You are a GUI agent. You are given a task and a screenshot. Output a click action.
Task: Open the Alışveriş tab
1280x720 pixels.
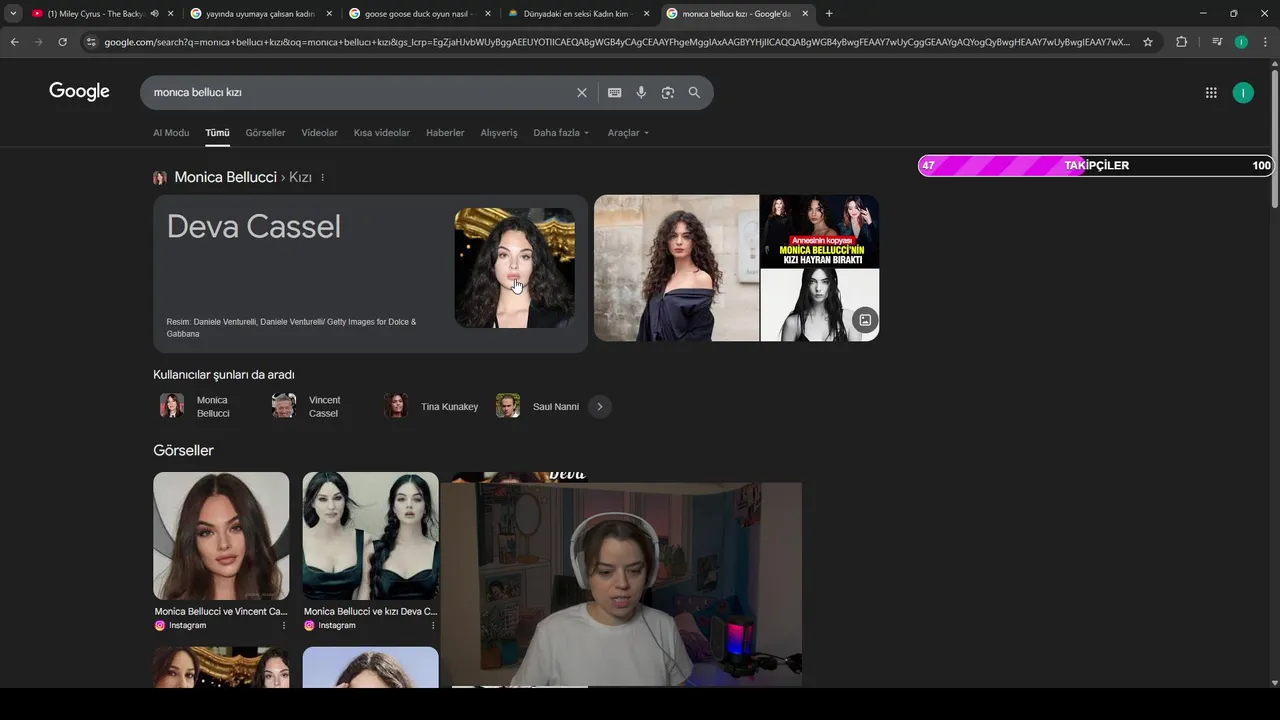click(499, 133)
